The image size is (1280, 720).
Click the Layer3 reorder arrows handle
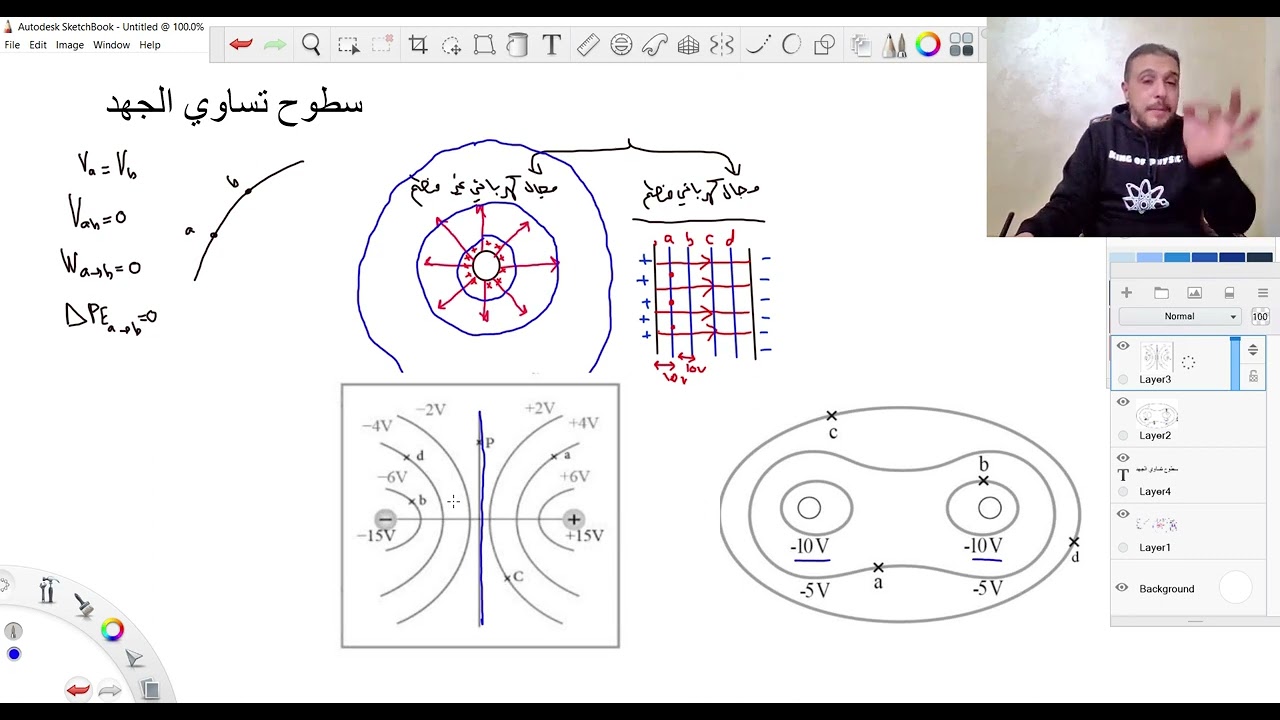pyautogui.click(x=1253, y=350)
